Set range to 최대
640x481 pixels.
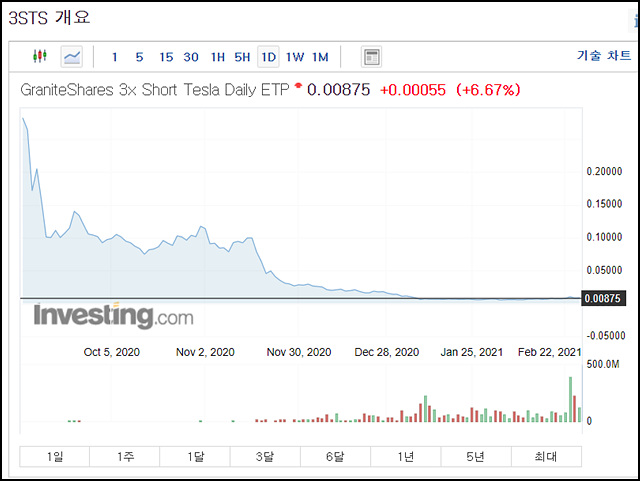(x=546, y=457)
